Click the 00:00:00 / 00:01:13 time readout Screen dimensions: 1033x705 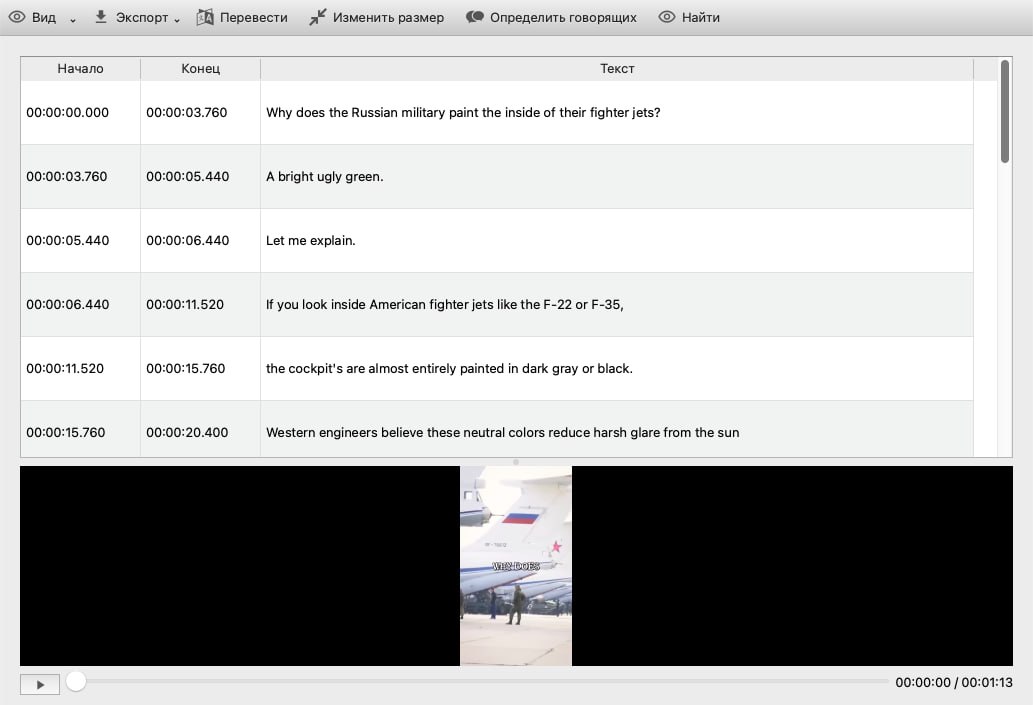tap(954, 683)
